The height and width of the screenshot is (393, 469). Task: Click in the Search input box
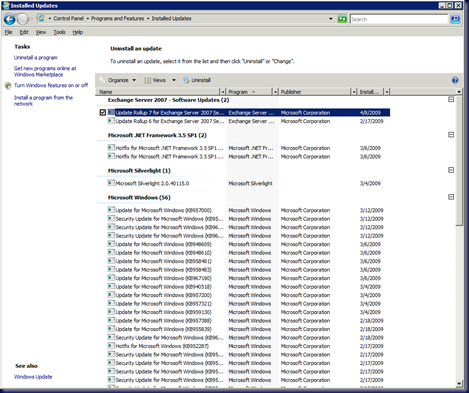(x=399, y=19)
